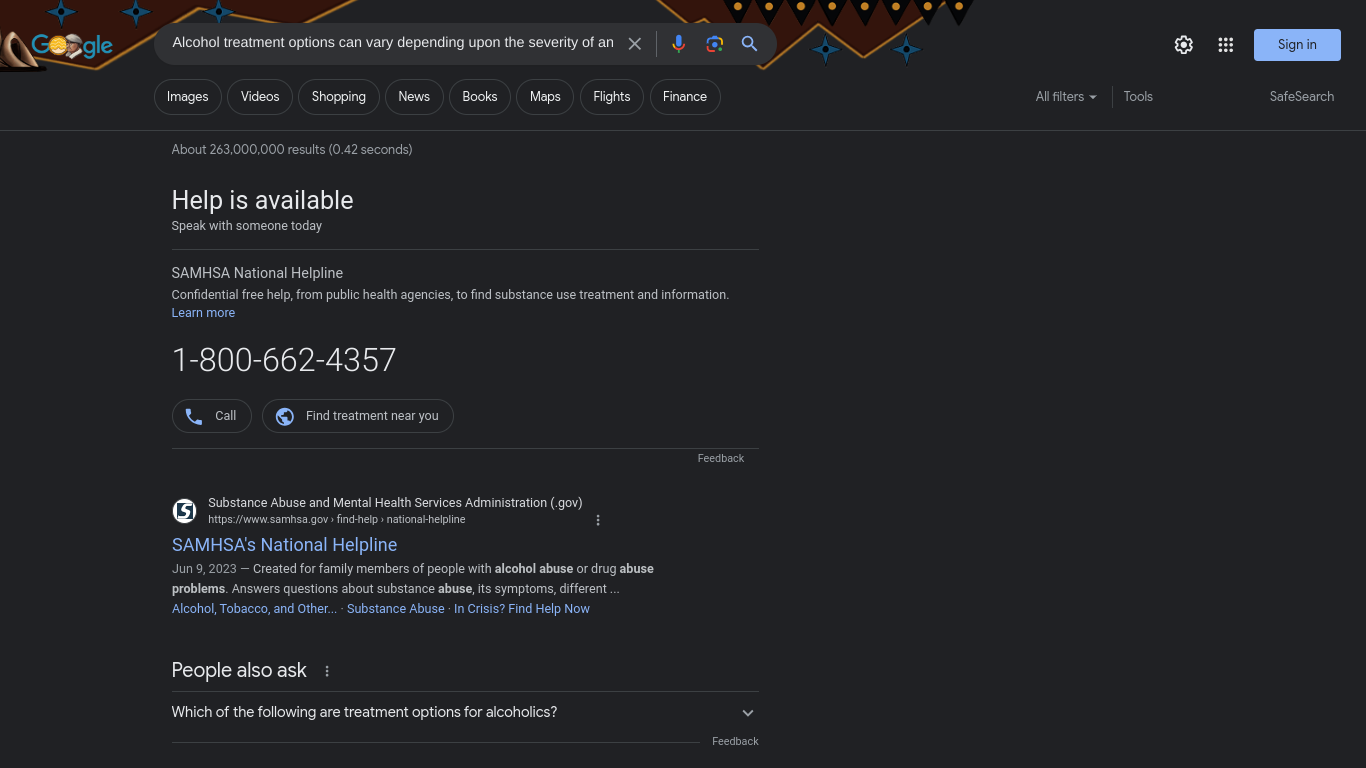Open the Alcohol, Tobacco, and Other... sitelink
The width and height of the screenshot is (1366, 768).
coord(254,609)
